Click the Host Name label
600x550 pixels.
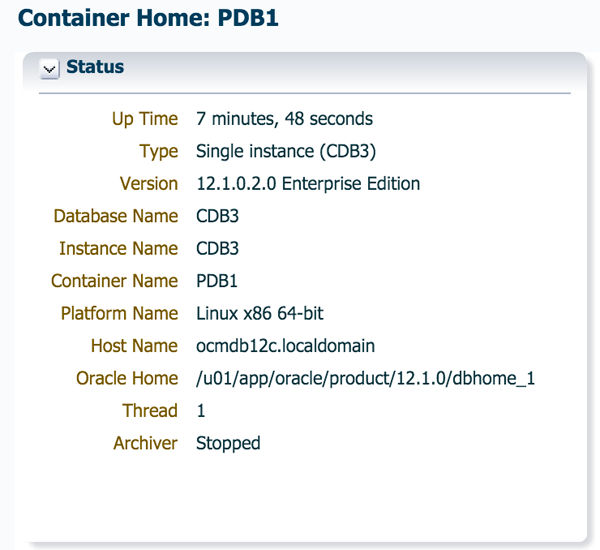point(134,346)
